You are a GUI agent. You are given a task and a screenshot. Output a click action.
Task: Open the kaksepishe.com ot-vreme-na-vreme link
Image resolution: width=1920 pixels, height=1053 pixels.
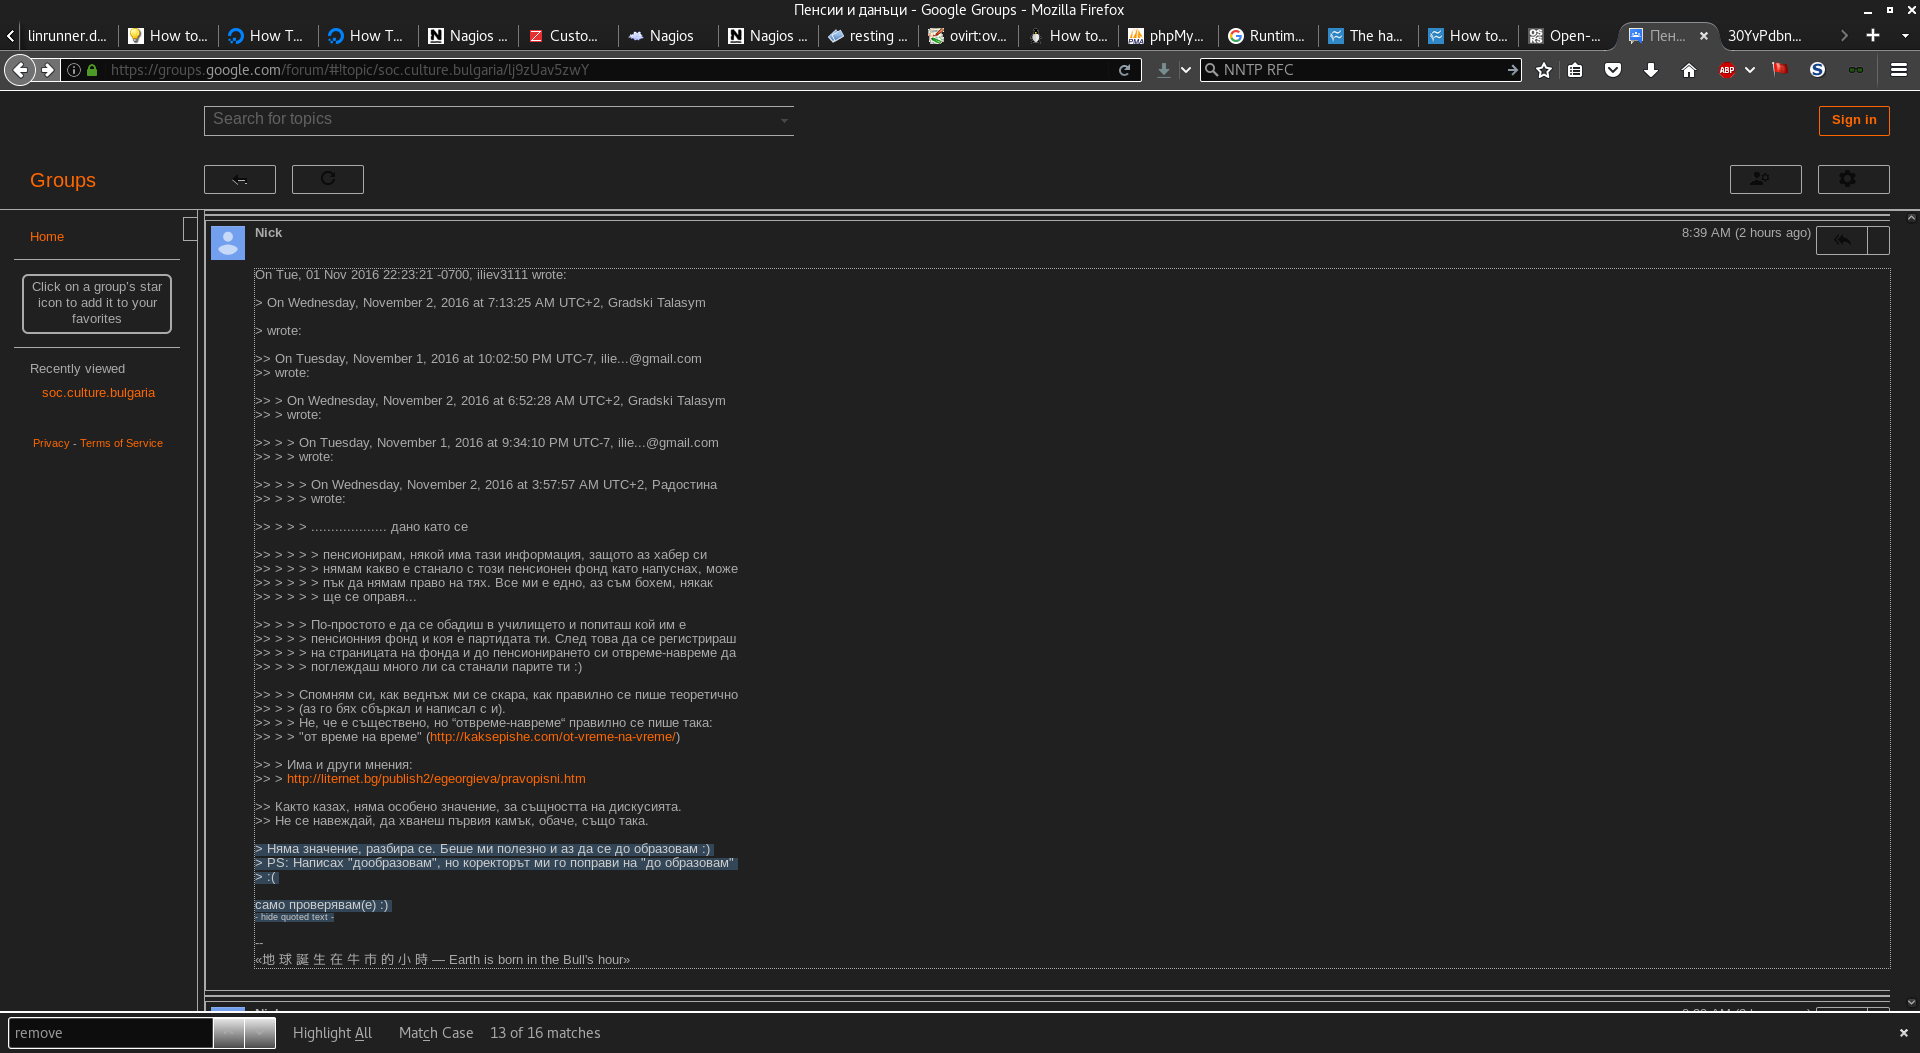(x=553, y=737)
